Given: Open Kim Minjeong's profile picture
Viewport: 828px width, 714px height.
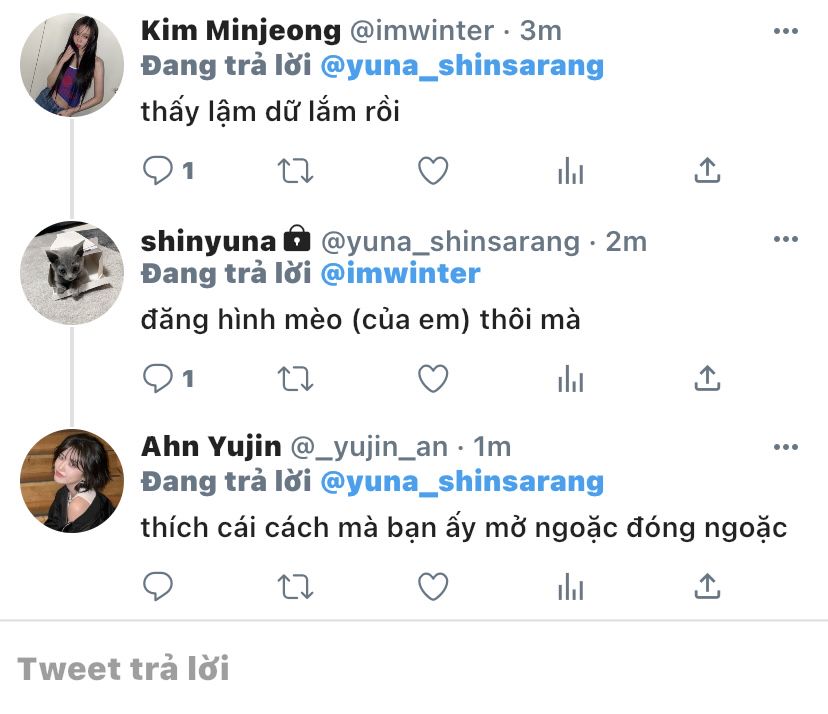Looking at the screenshot, I should point(72,65).
